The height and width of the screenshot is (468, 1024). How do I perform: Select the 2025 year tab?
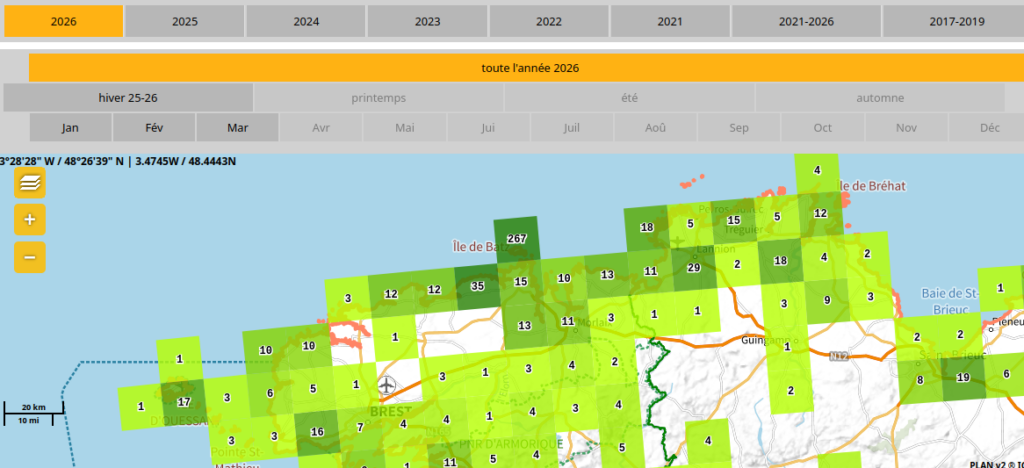click(184, 21)
